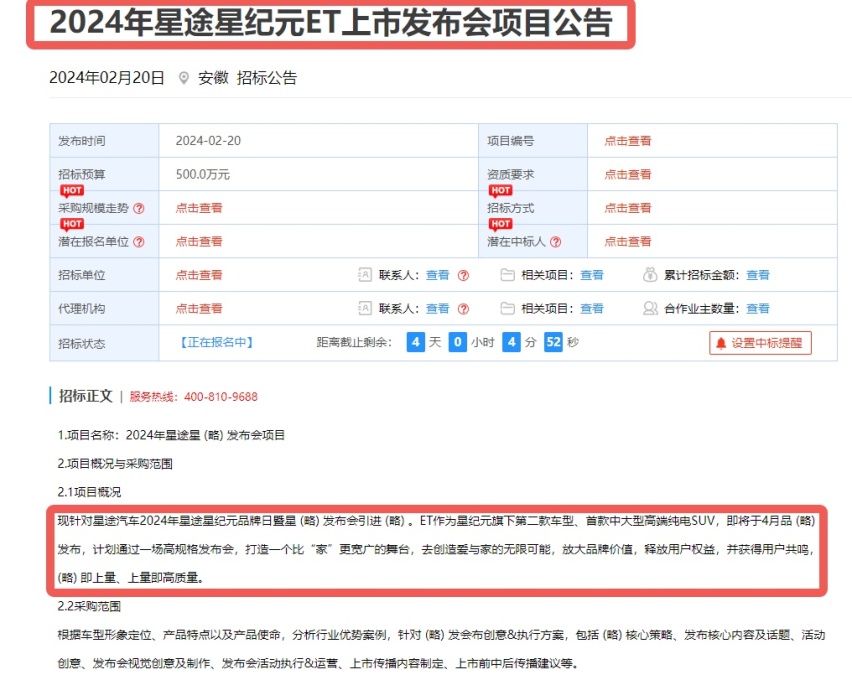Click 设置中标提醒 button
852x680 pixels.
[x=760, y=343]
